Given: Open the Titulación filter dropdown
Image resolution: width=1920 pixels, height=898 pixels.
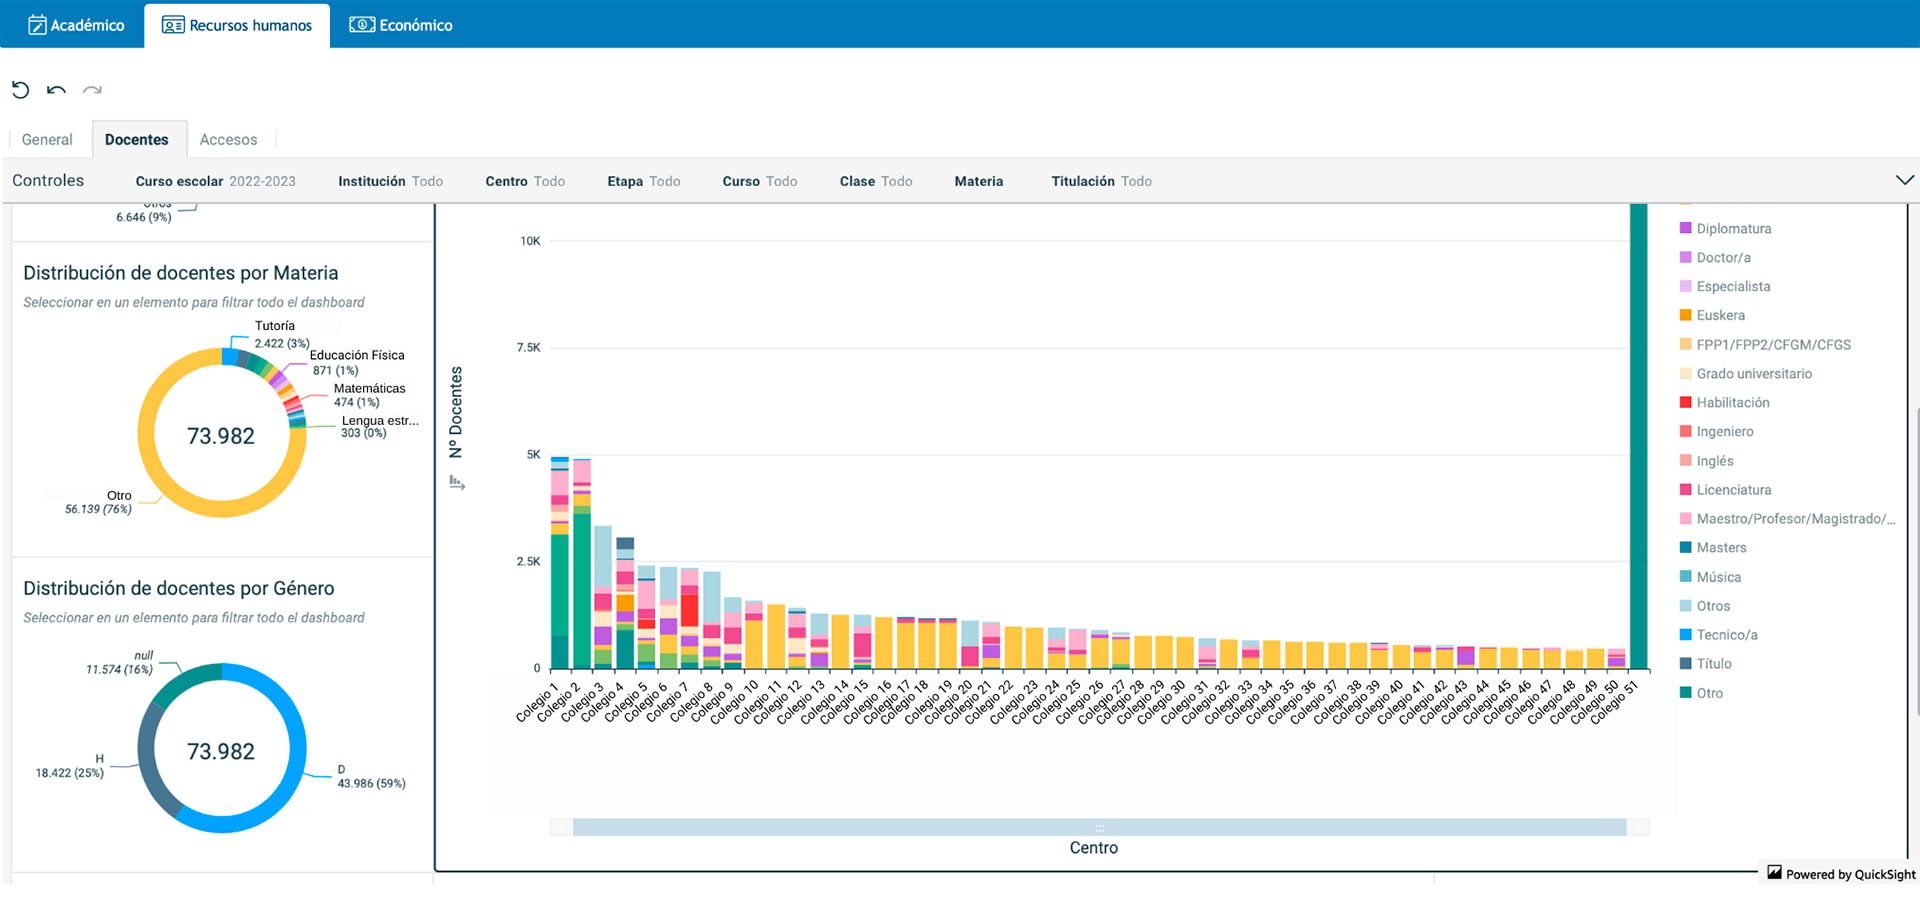Looking at the screenshot, I should 1101,181.
